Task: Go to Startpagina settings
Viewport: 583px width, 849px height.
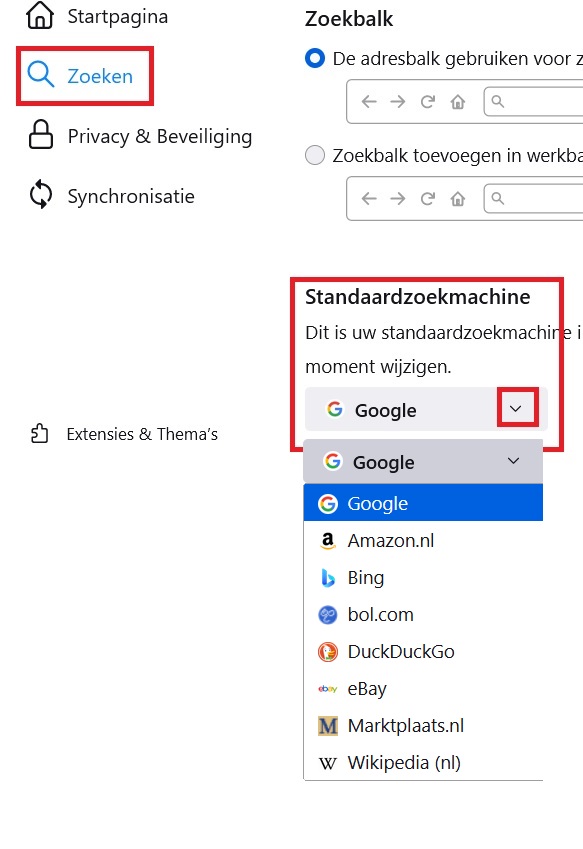Action: tap(116, 16)
